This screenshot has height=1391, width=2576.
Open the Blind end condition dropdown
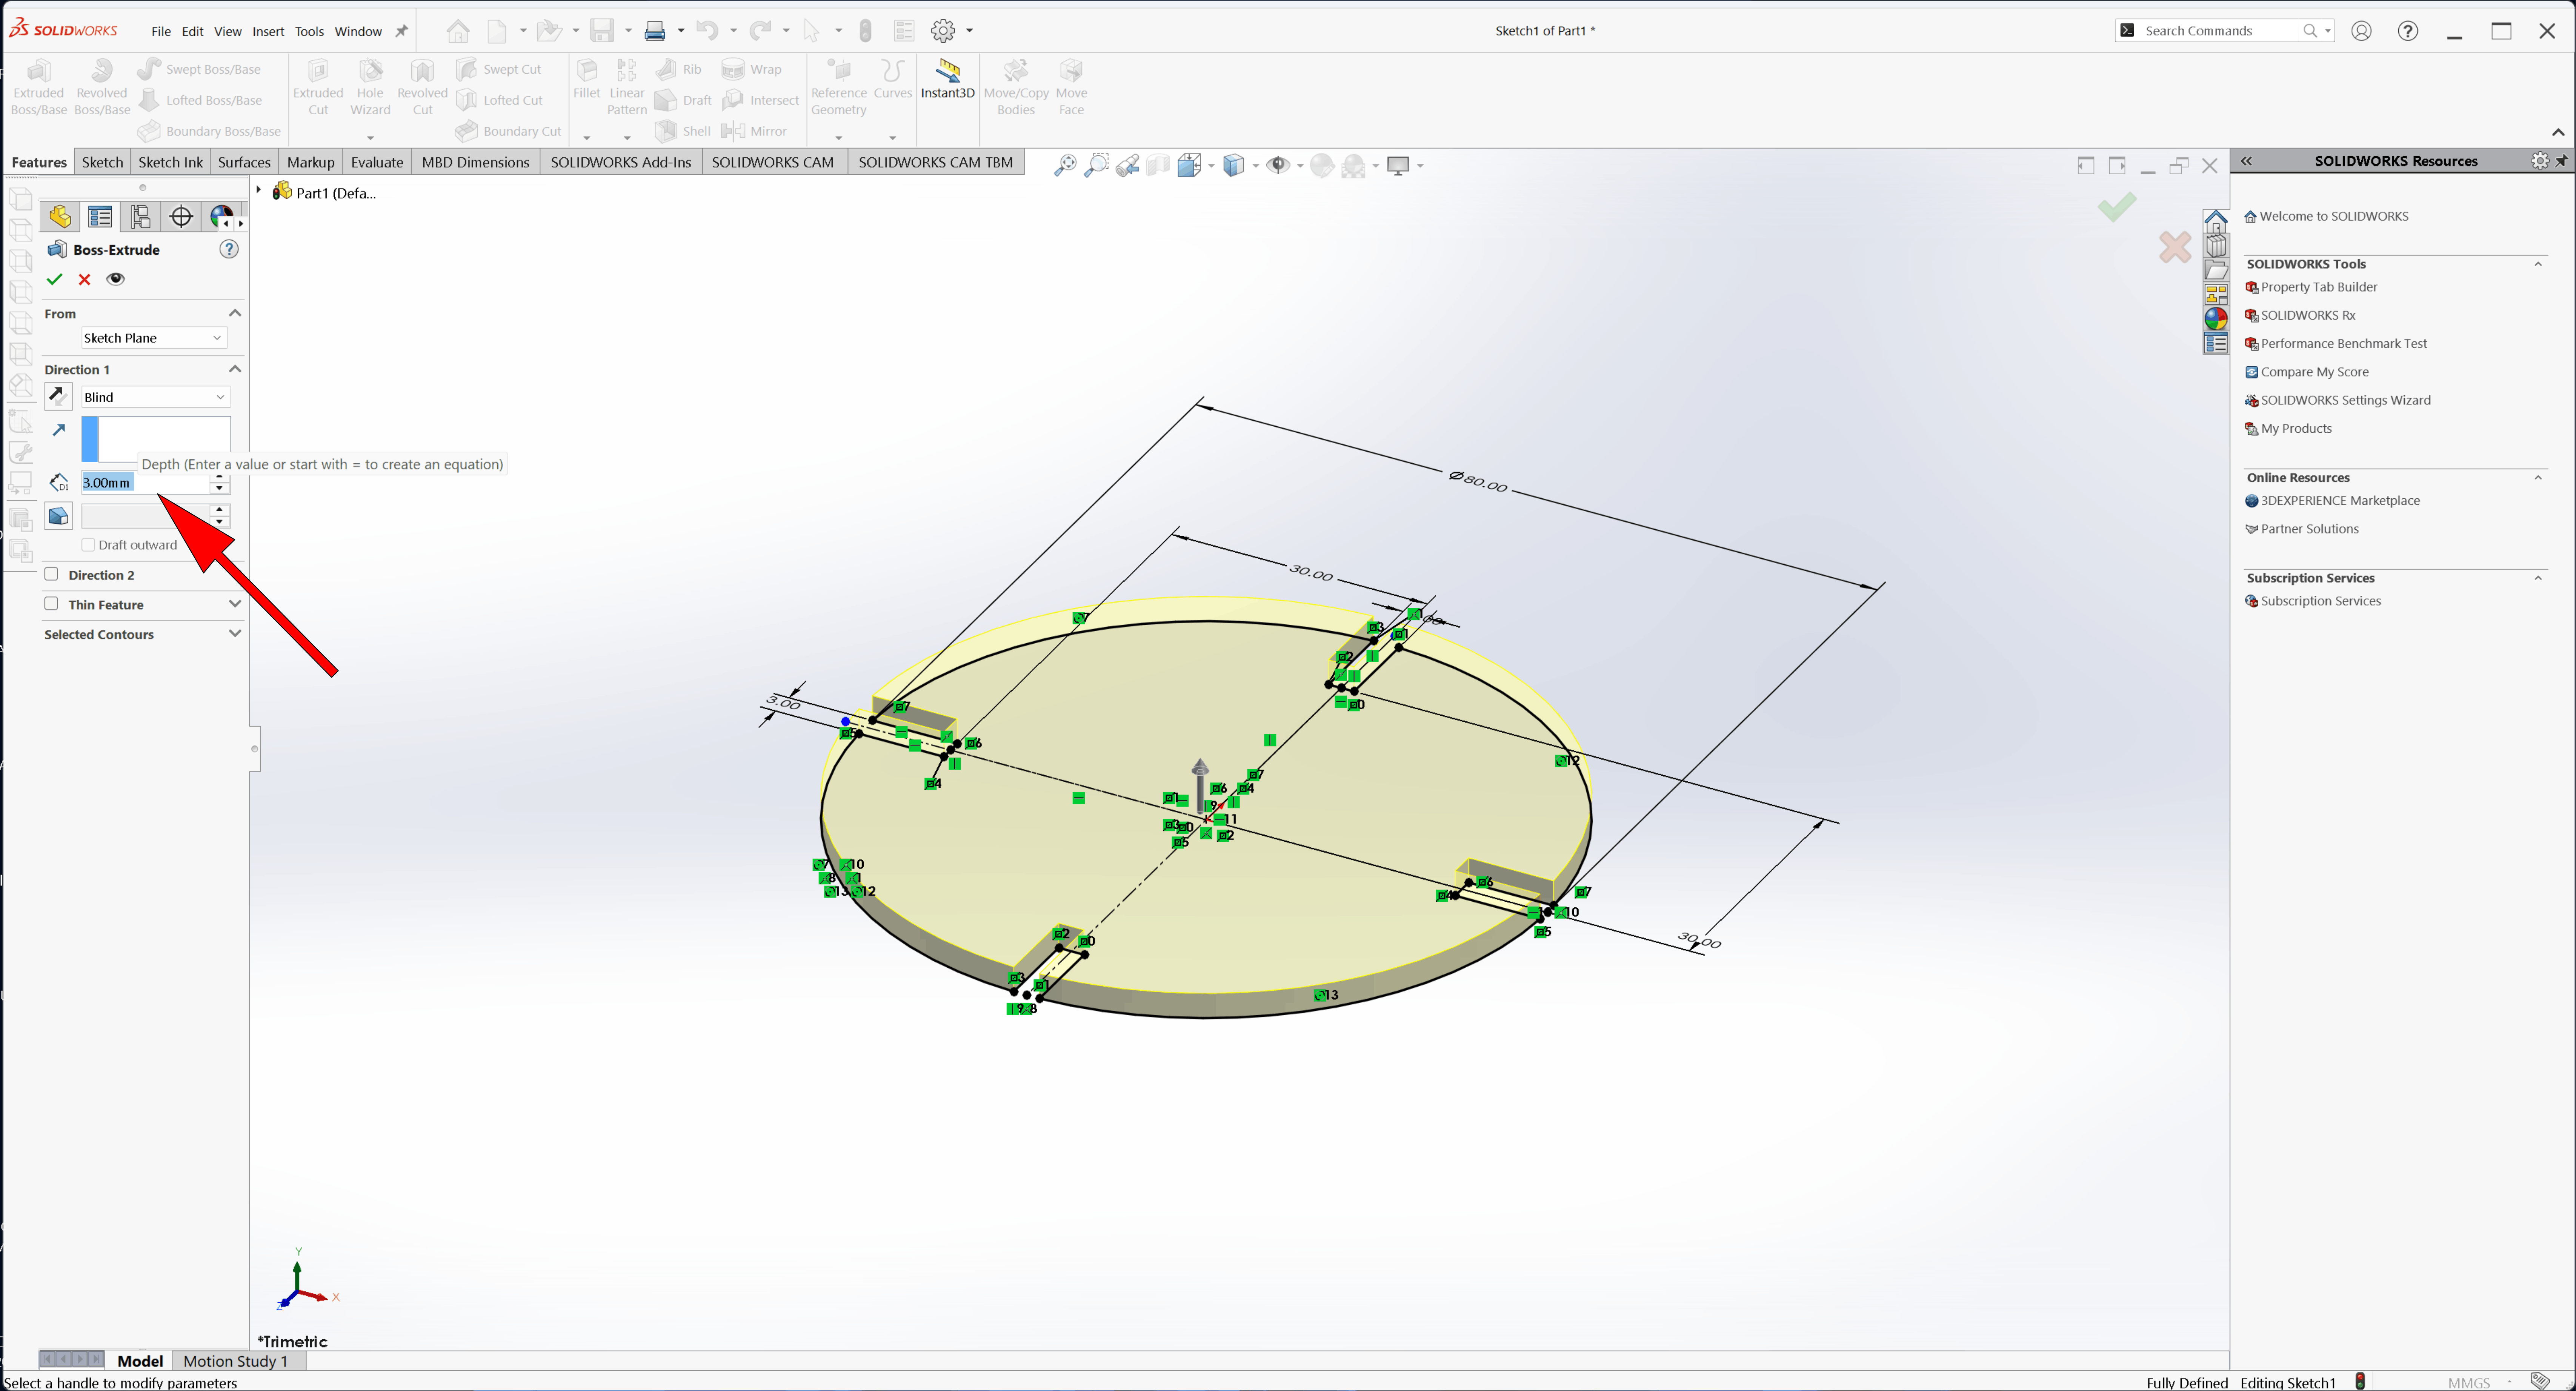[155, 397]
